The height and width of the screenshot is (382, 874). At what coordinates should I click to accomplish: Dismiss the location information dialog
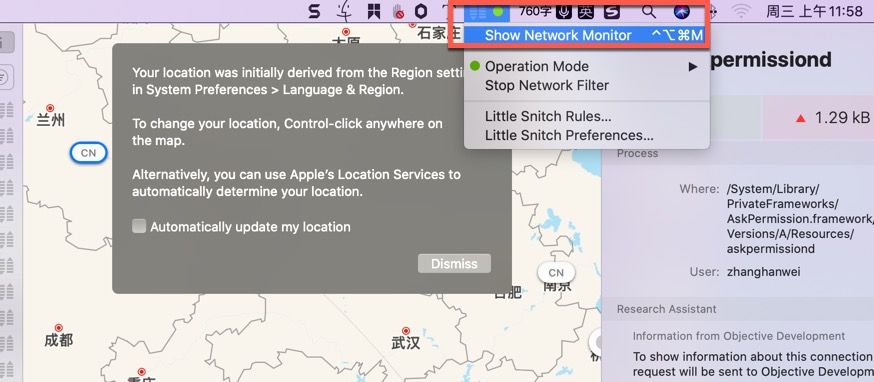click(x=454, y=264)
